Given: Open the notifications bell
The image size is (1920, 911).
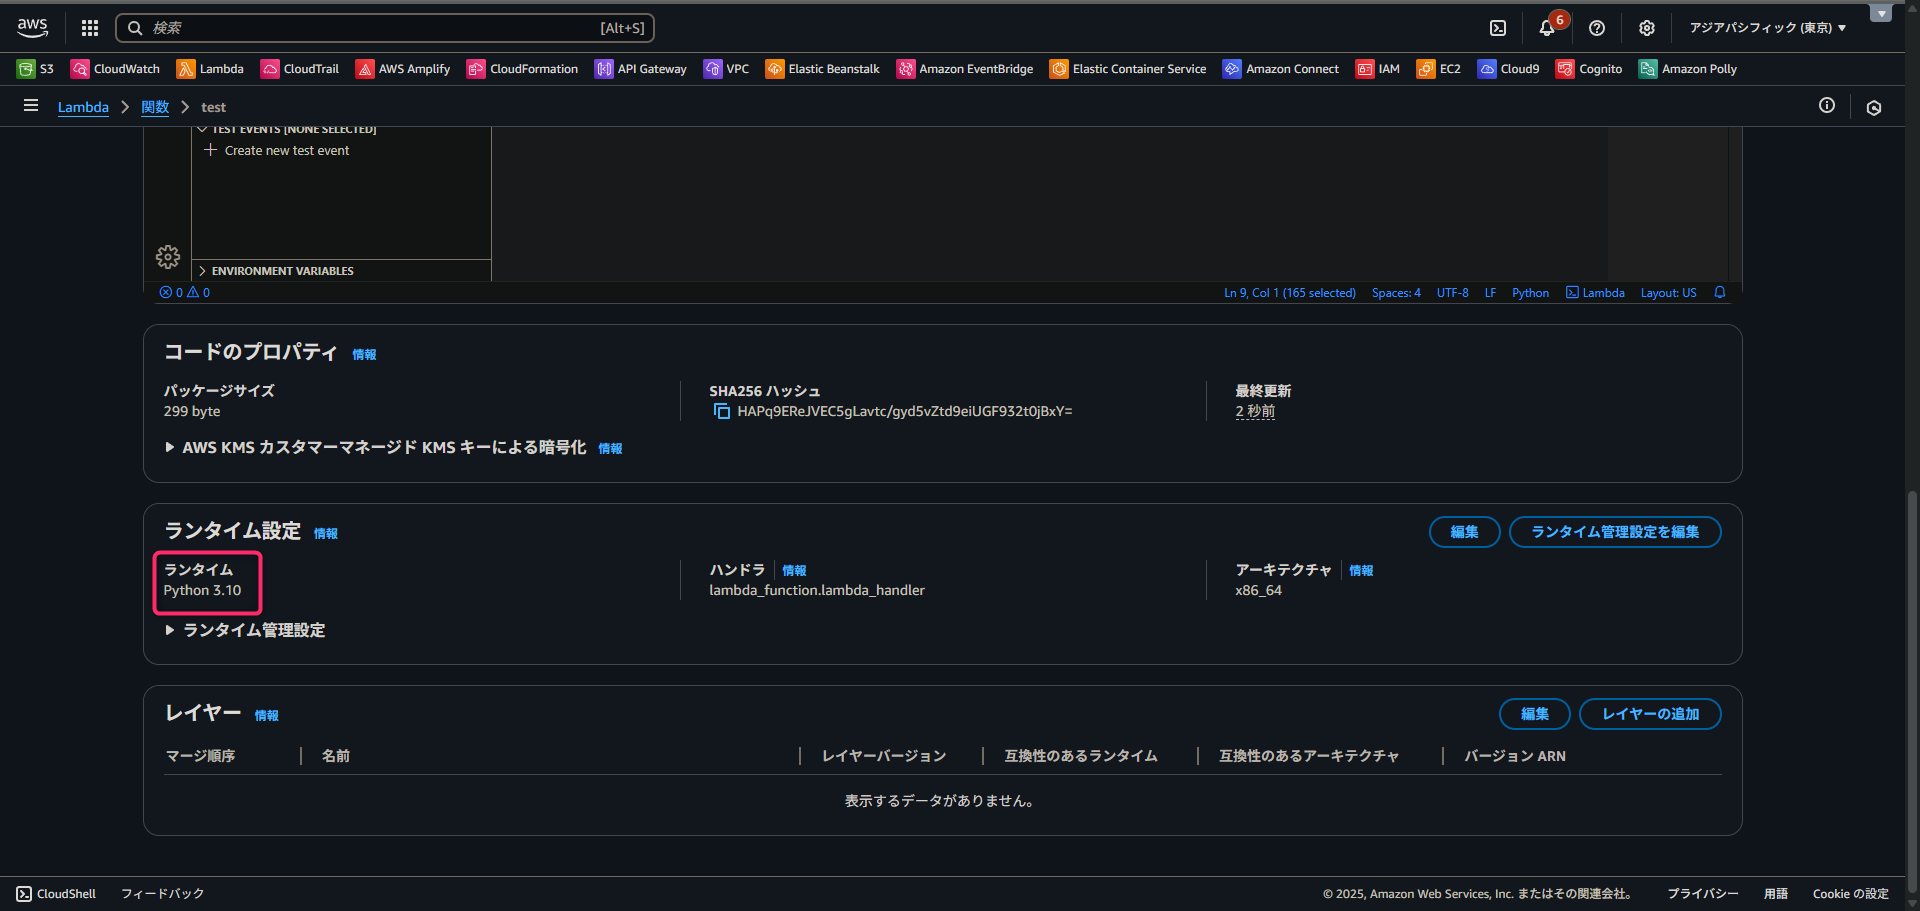Looking at the screenshot, I should click(x=1547, y=28).
